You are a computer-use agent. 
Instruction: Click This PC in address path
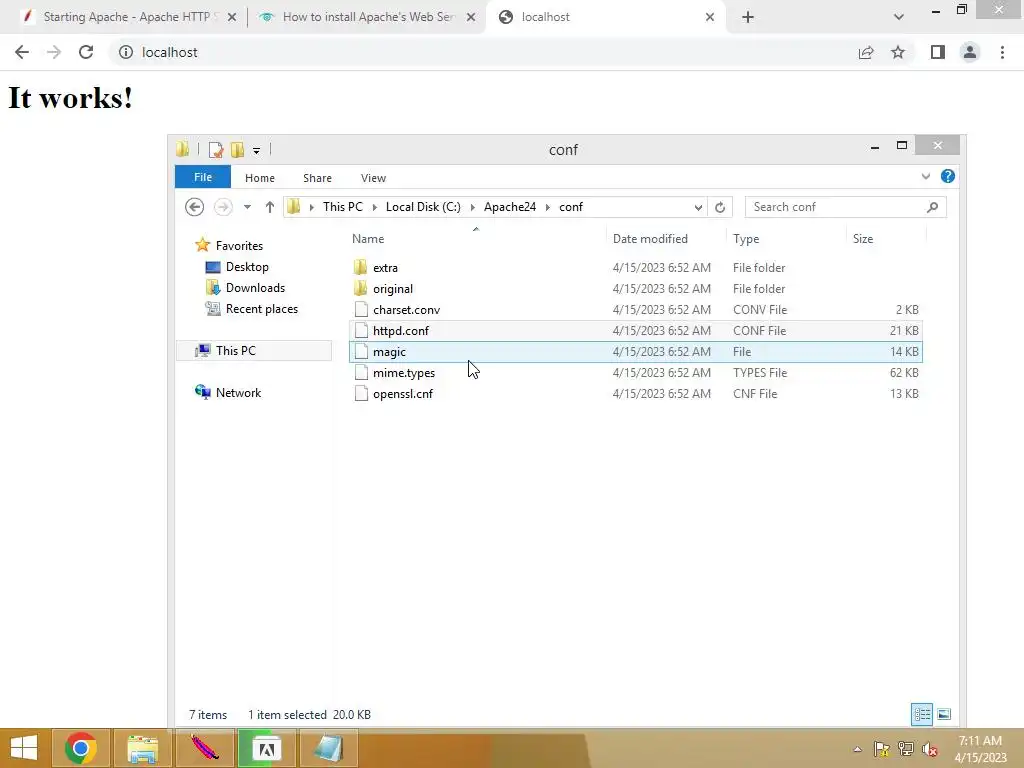[342, 207]
